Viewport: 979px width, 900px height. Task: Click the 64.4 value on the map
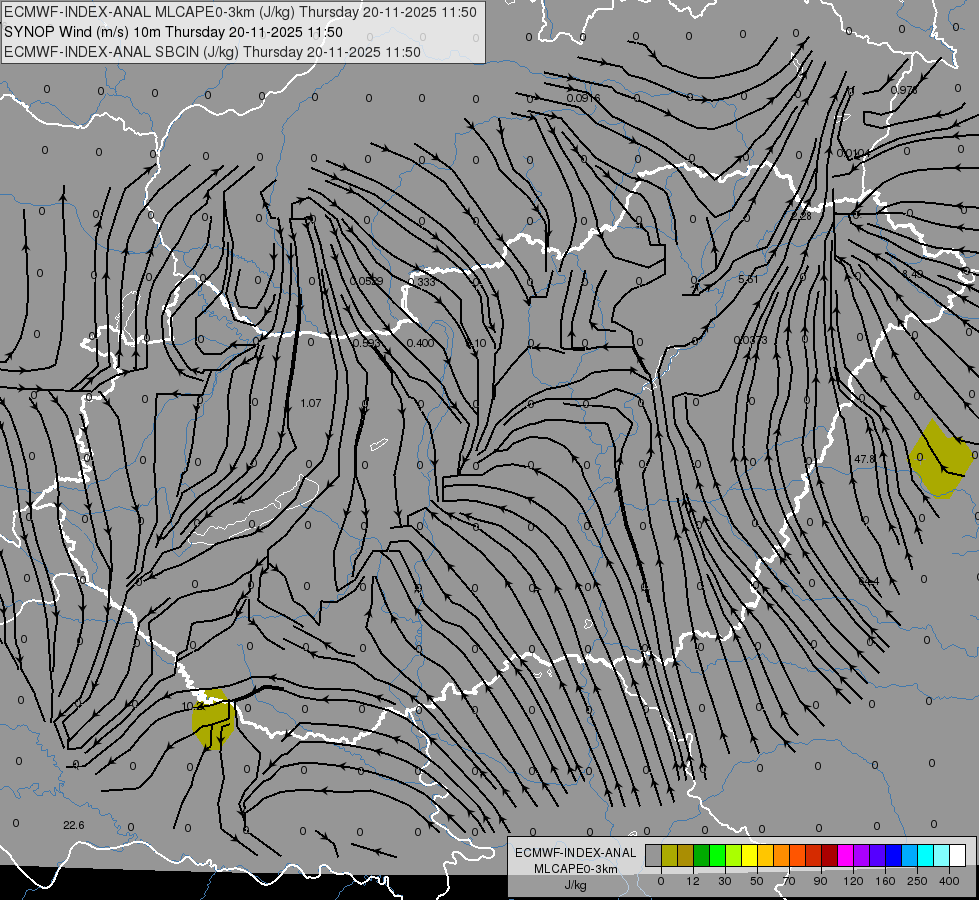(x=868, y=581)
